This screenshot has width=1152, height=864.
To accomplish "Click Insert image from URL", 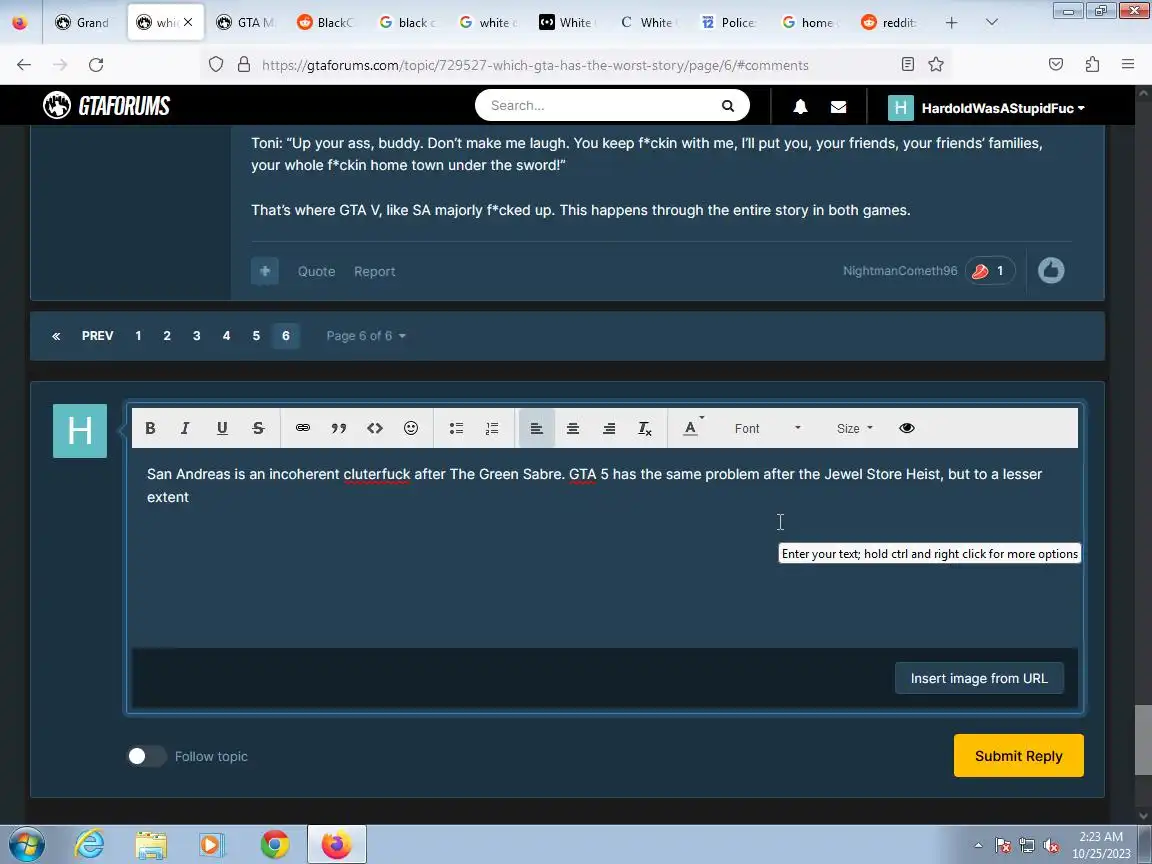I will pyautogui.click(x=979, y=678).
